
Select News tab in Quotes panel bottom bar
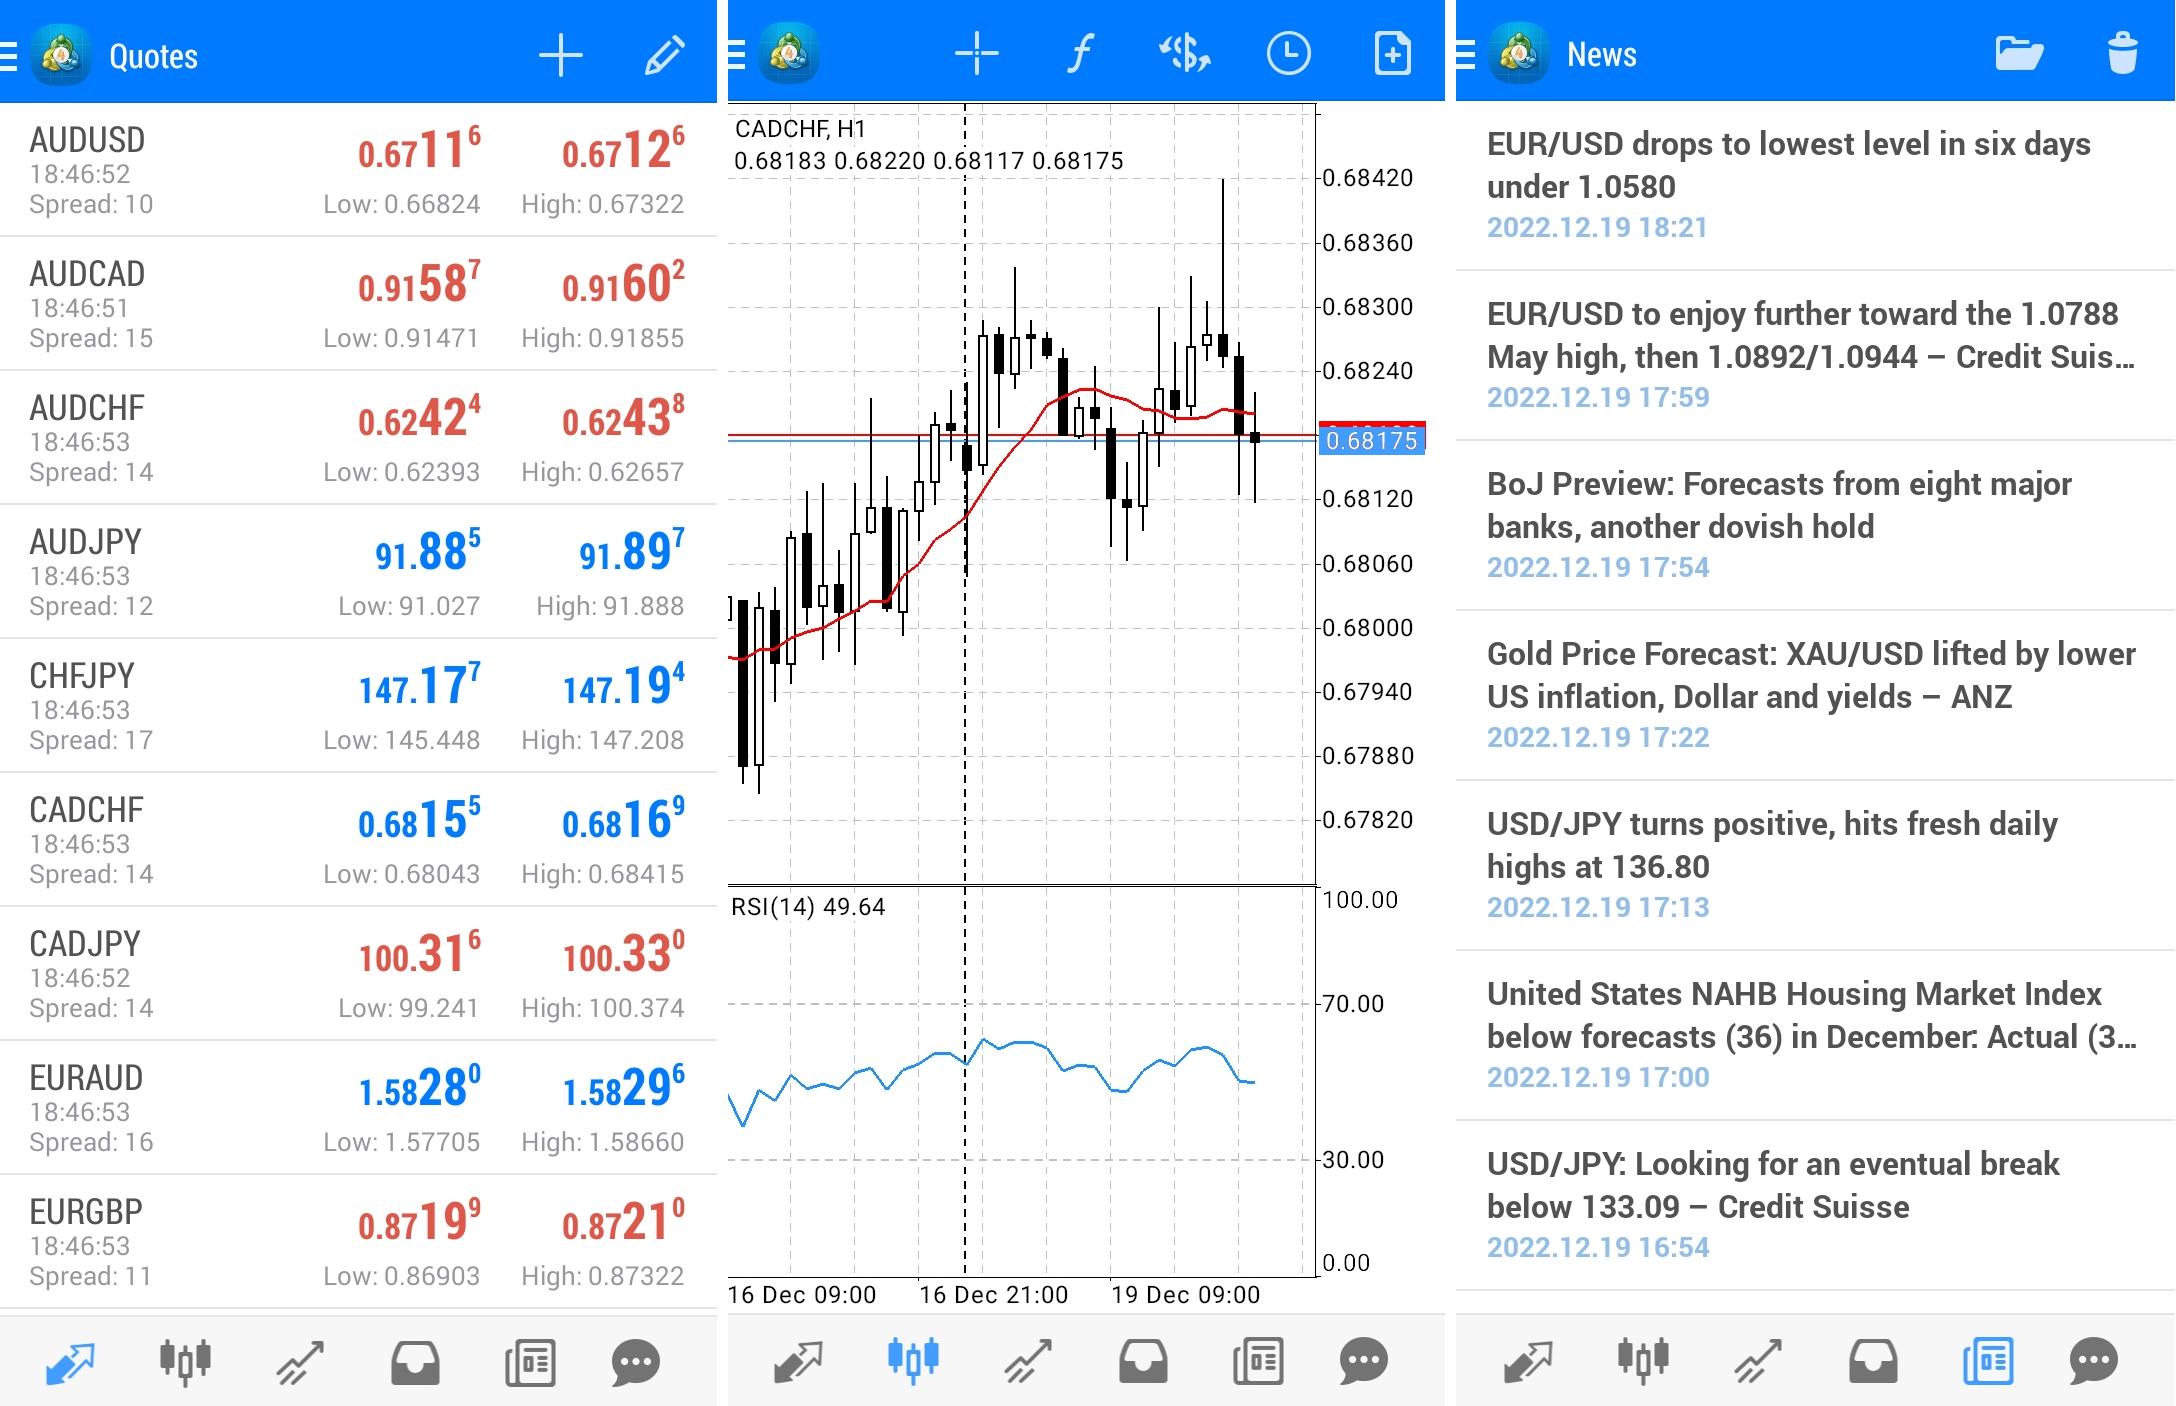pyautogui.click(x=530, y=1362)
